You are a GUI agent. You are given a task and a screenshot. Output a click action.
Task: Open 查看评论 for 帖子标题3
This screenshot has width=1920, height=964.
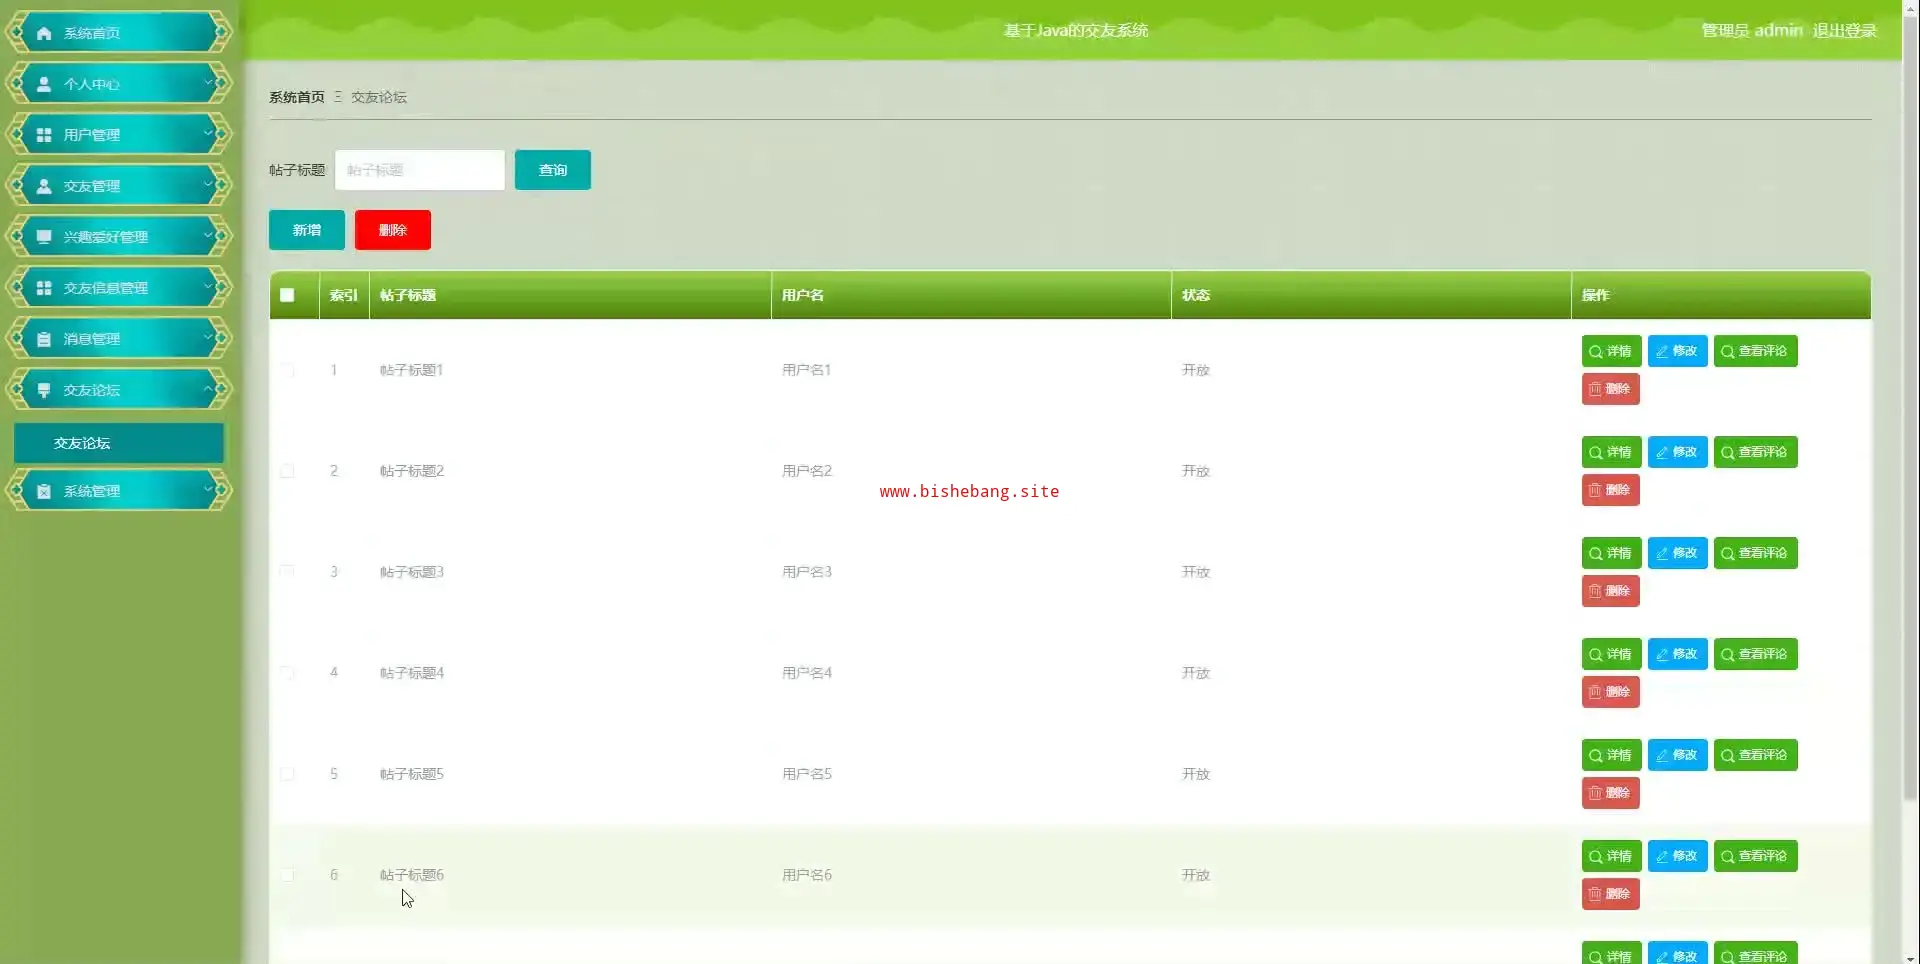[x=1756, y=553]
